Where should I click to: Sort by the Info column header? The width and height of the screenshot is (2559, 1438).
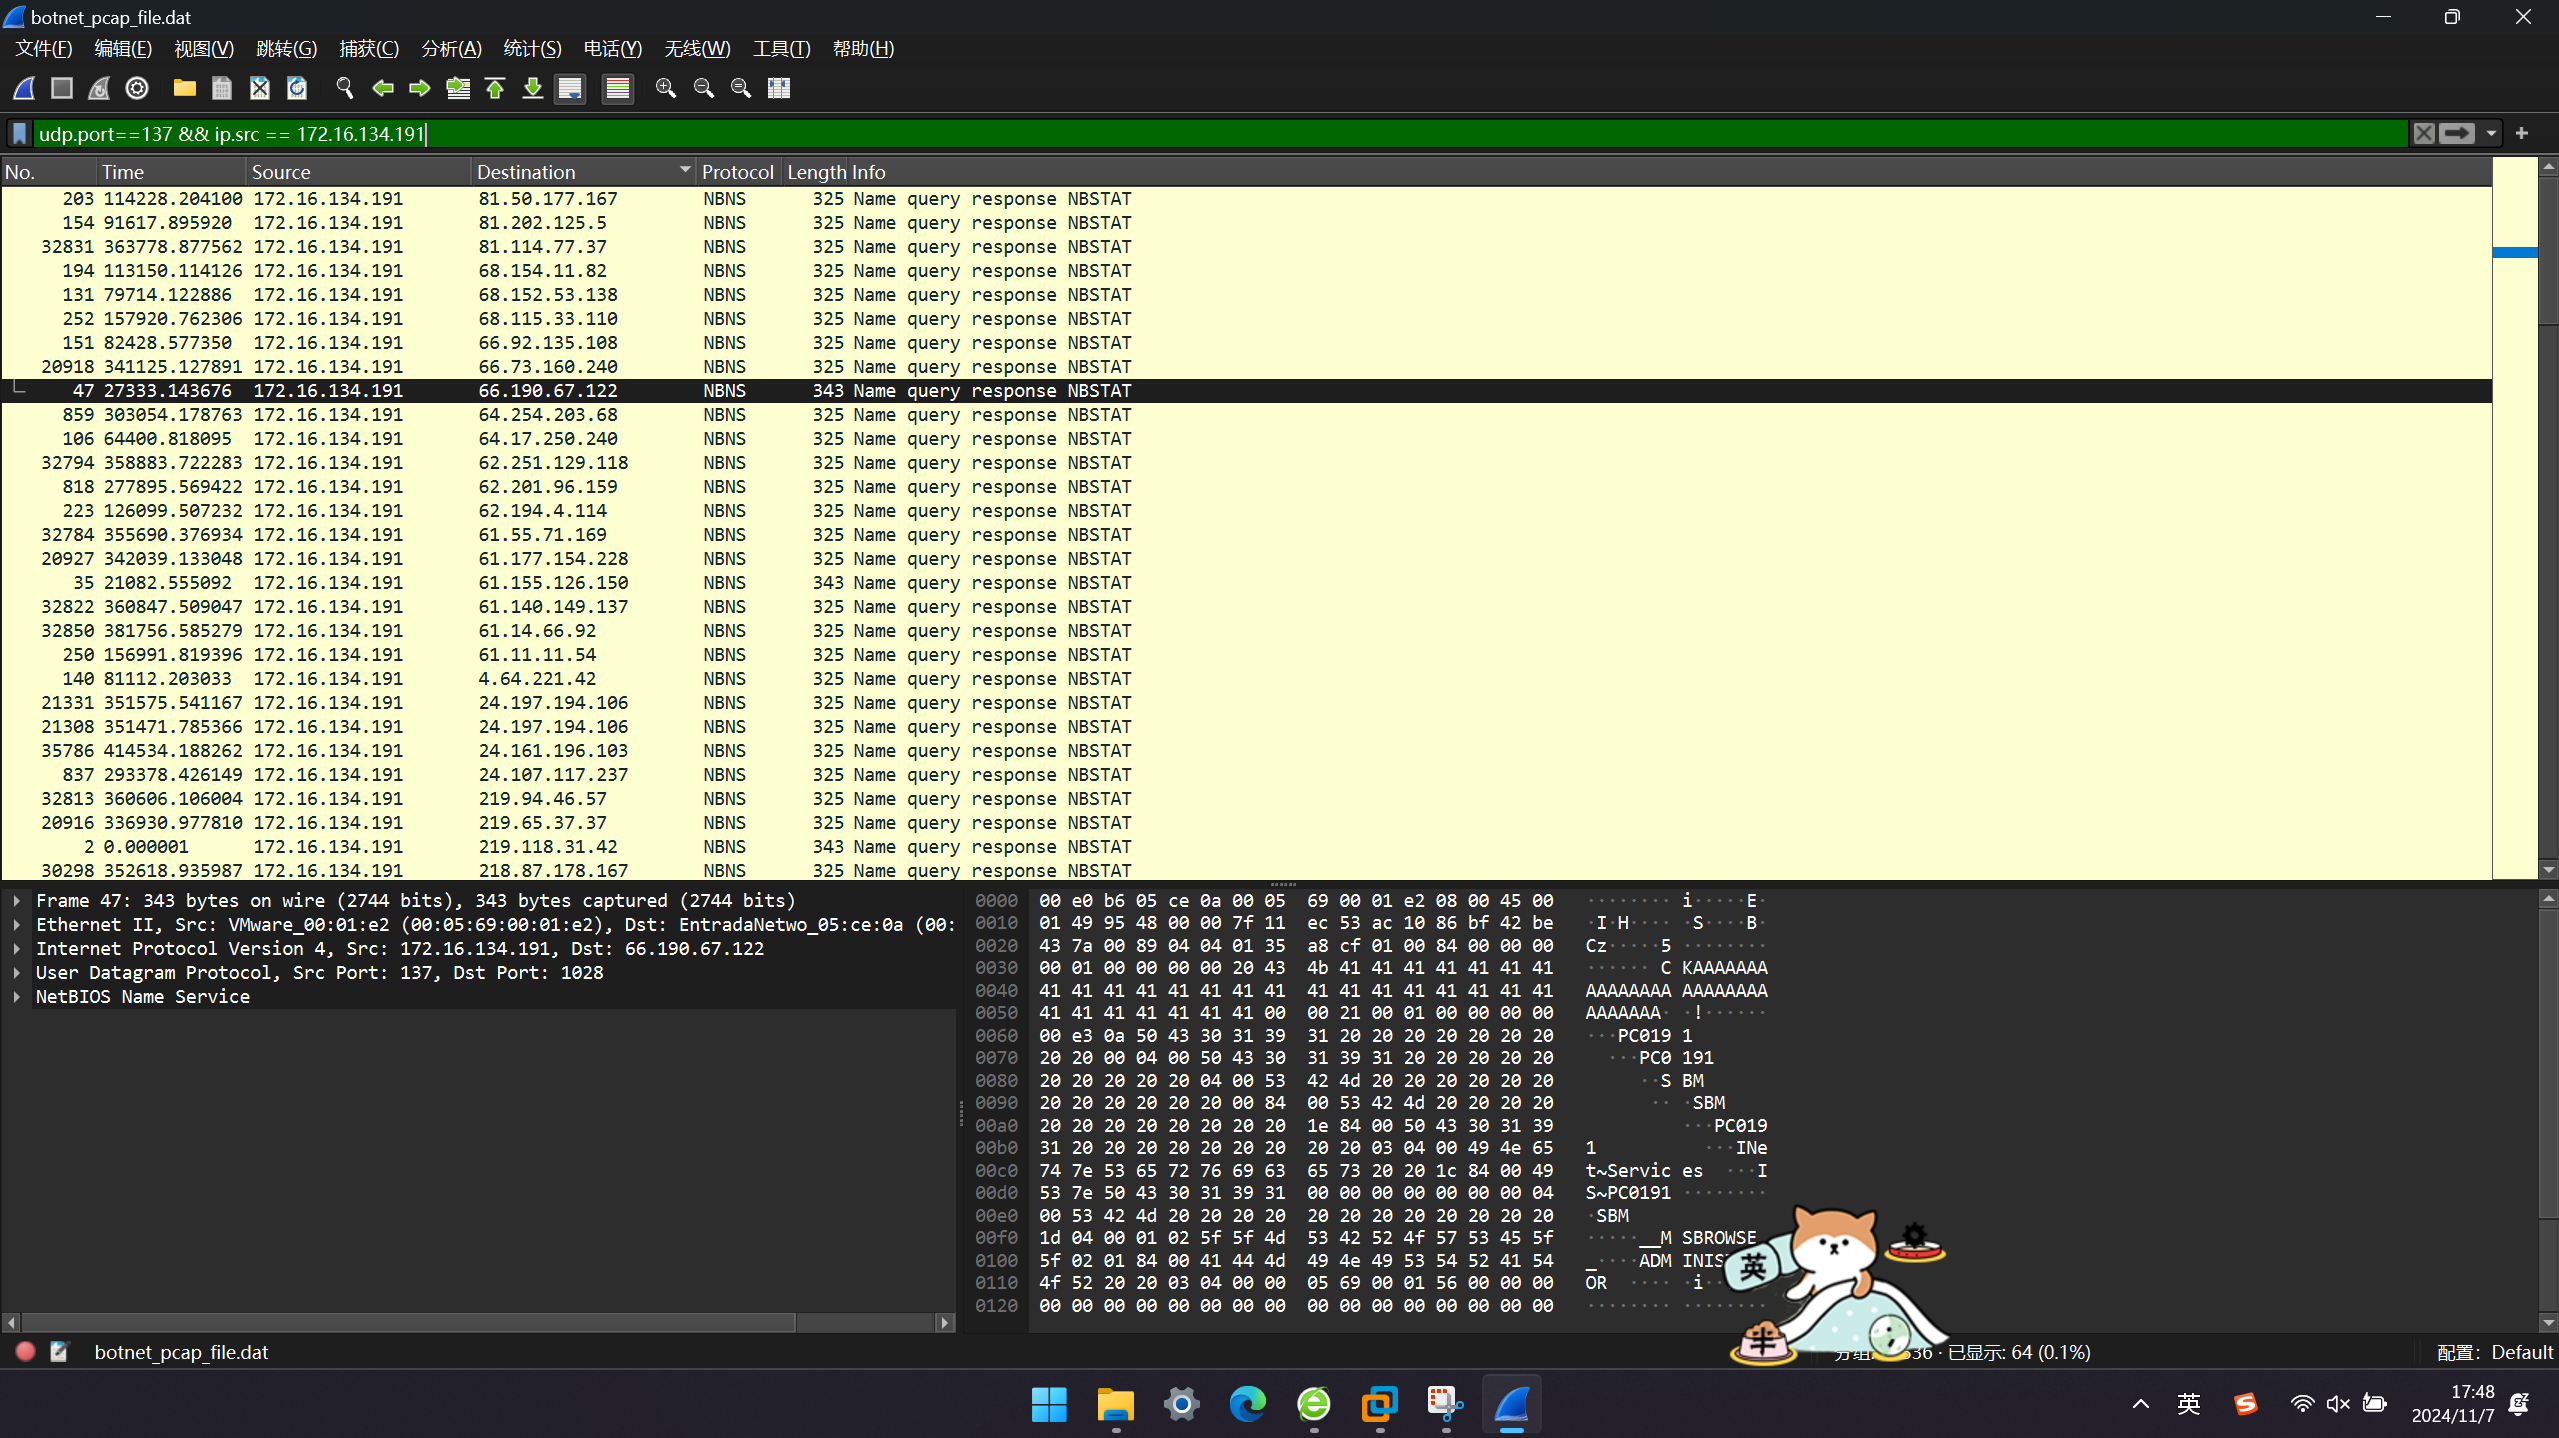coord(1670,172)
